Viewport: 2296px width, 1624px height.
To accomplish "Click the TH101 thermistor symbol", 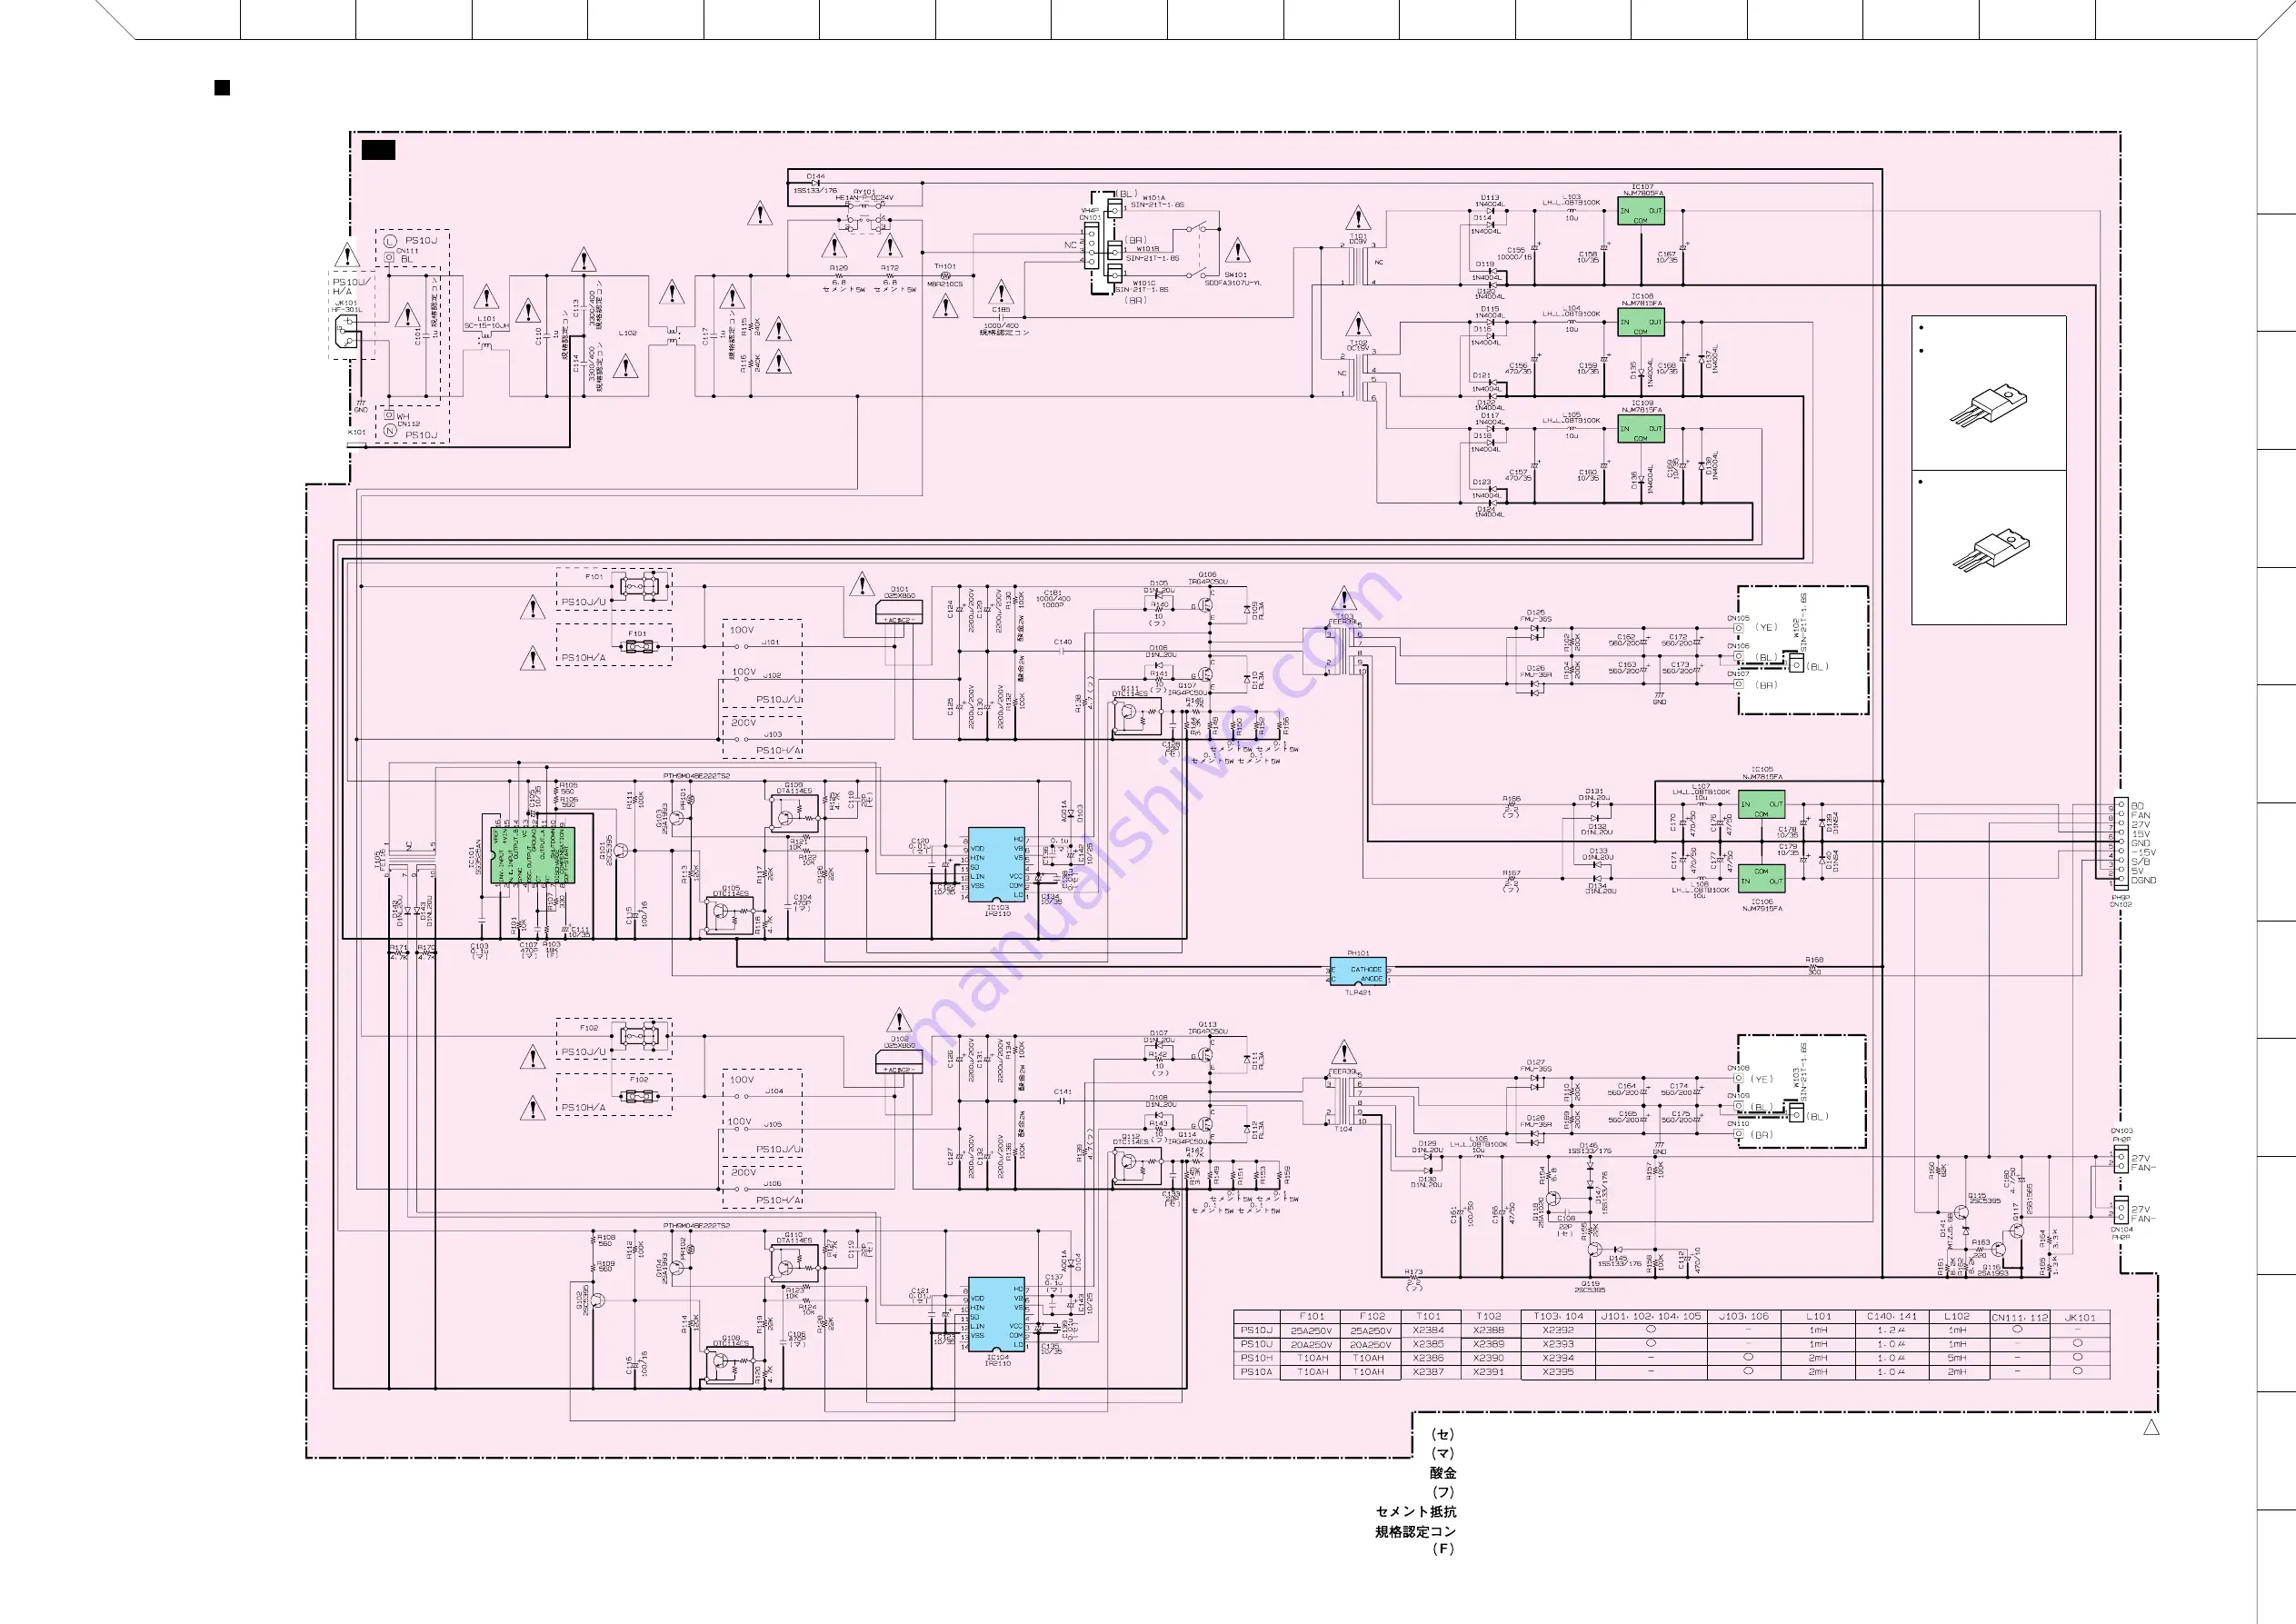I will click(945, 275).
